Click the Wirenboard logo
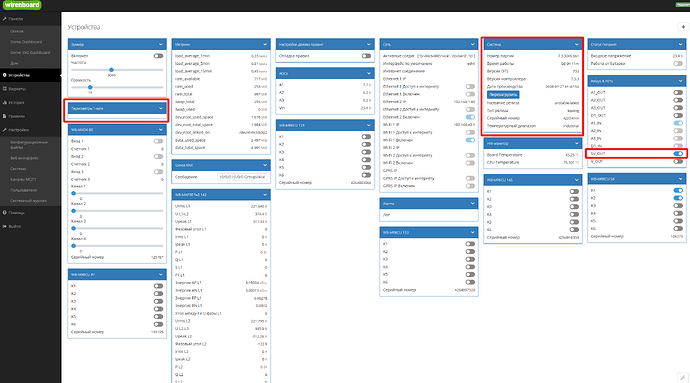690x383 pixels. (x=22, y=5)
